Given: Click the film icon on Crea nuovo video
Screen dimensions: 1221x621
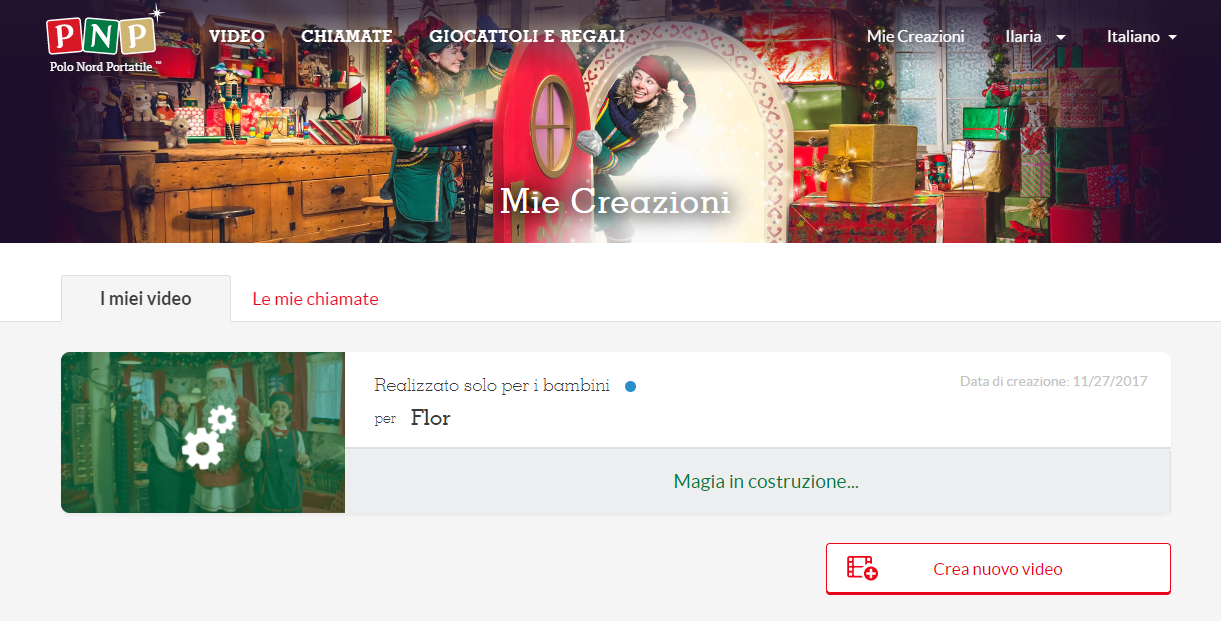Looking at the screenshot, I should (x=862, y=568).
